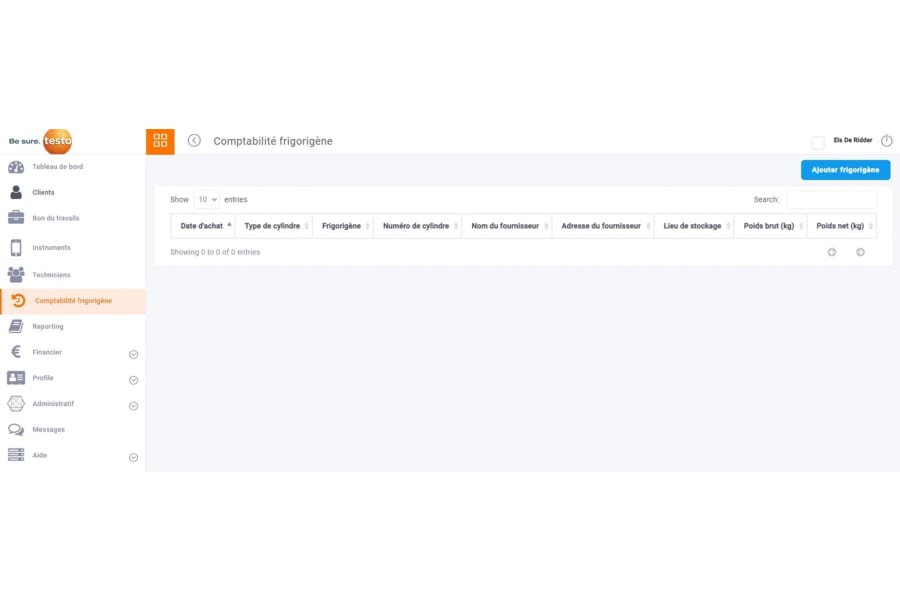Click the Instruments device icon
This screenshot has width=900, height=600.
pyautogui.click(x=16, y=248)
